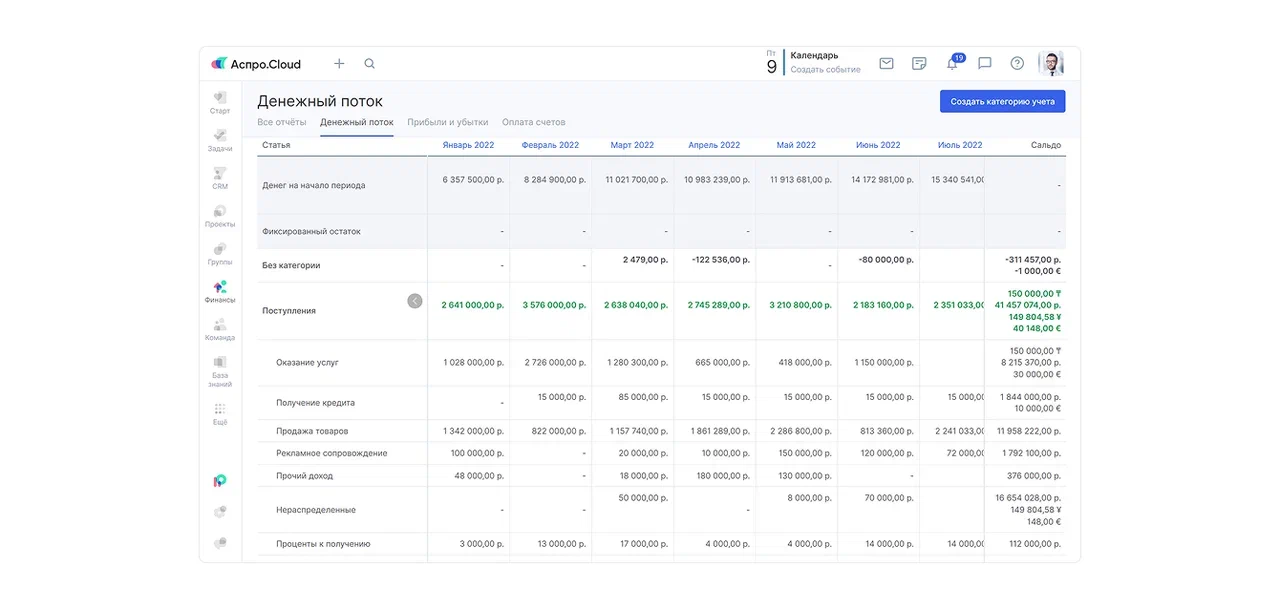Switch to the Оплата счетов tab
Screen dimensions: 1280x609
[x=533, y=122]
